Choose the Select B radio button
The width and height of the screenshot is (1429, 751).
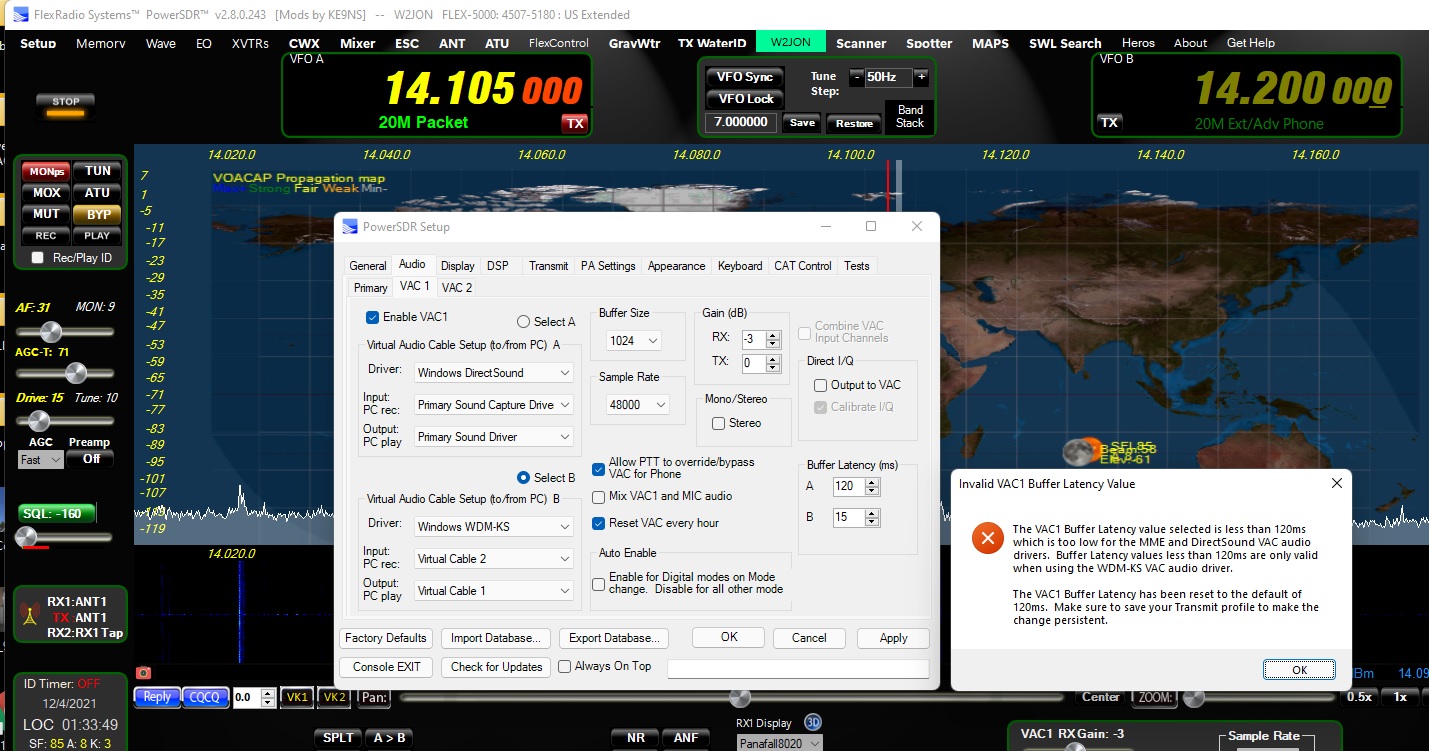[523, 478]
